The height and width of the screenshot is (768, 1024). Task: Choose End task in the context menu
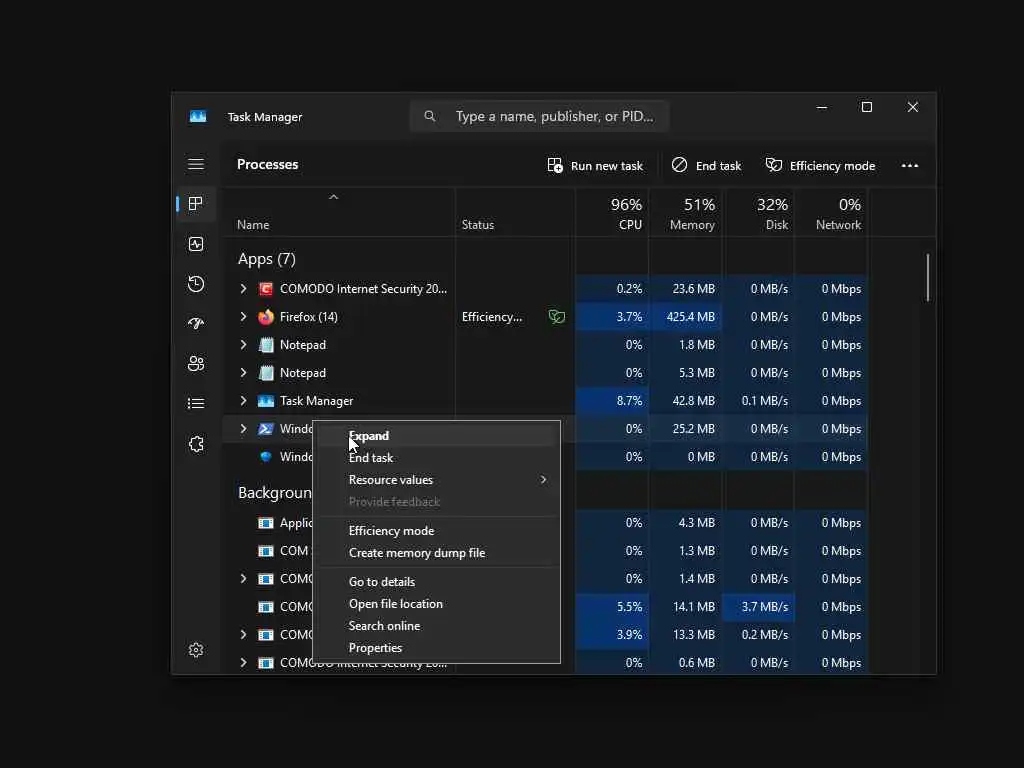pos(436,458)
